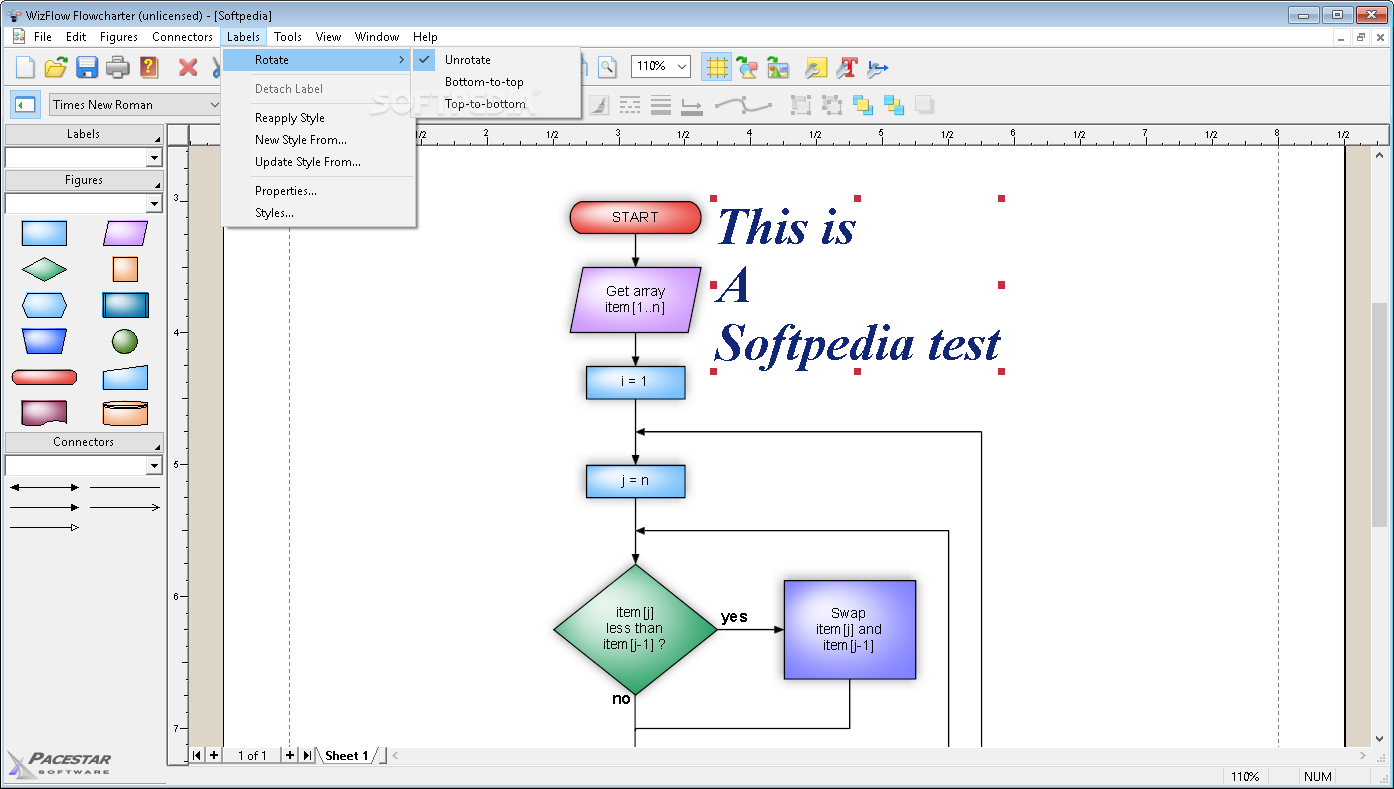Click the Swap item[j] and item[j-1] box
Screen dimensions: 1394x789
click(x=849, y=630)
